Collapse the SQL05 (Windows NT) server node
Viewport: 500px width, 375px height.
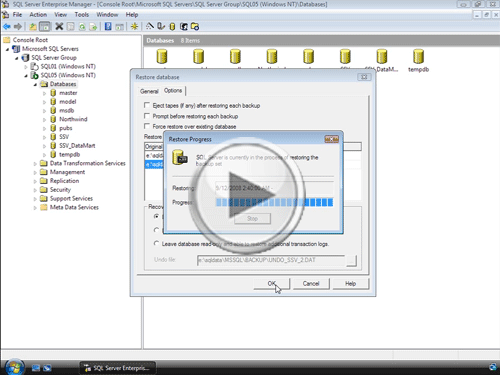pos(26,76)
